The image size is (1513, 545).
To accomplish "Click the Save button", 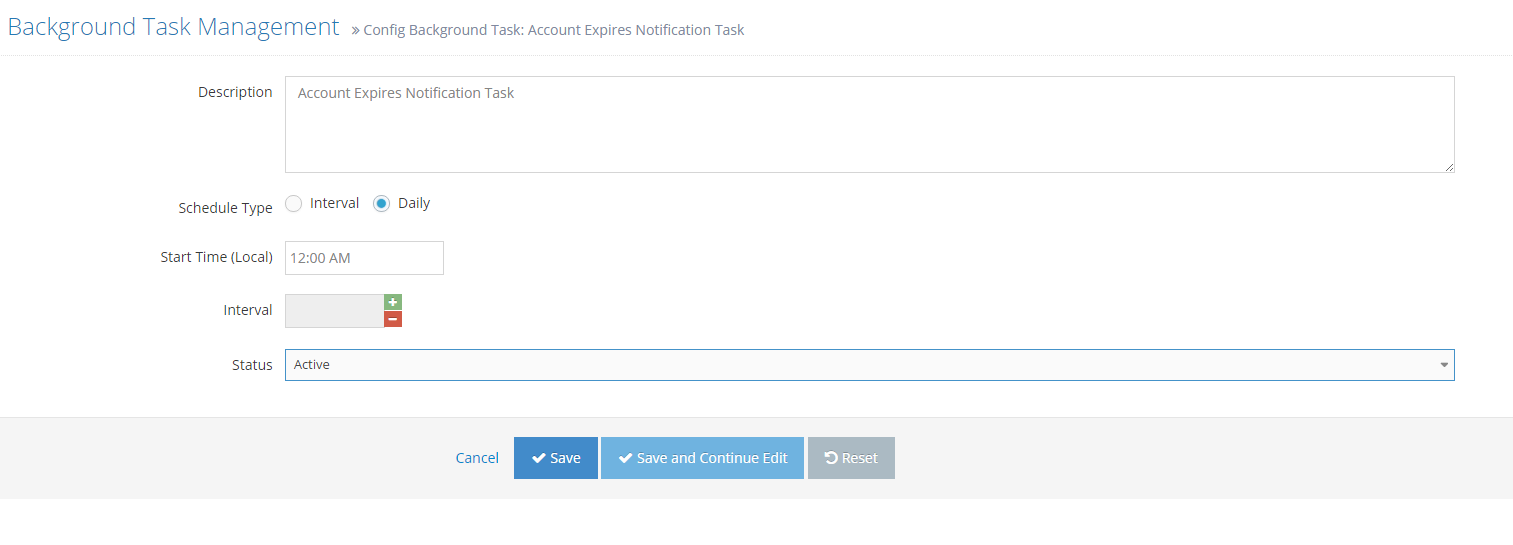I will (x=556, y=458).
